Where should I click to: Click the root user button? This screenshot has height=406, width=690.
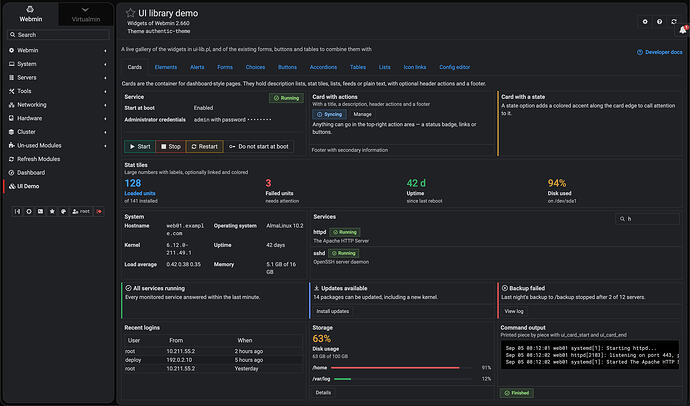coord(81,212)
